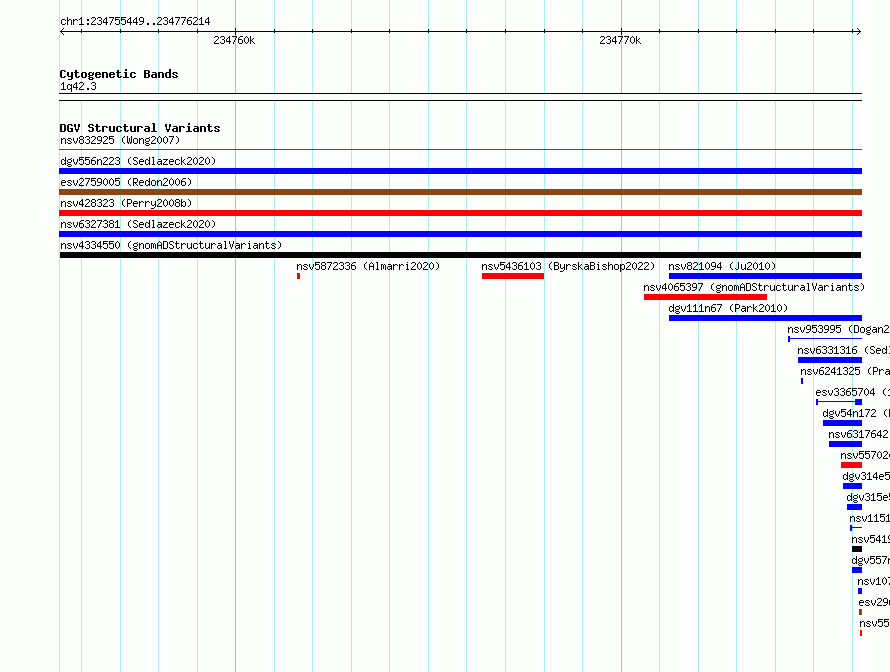Click the blue bar under dgv54n172
This screenshot has width=890, height=672.
[842, 423]
